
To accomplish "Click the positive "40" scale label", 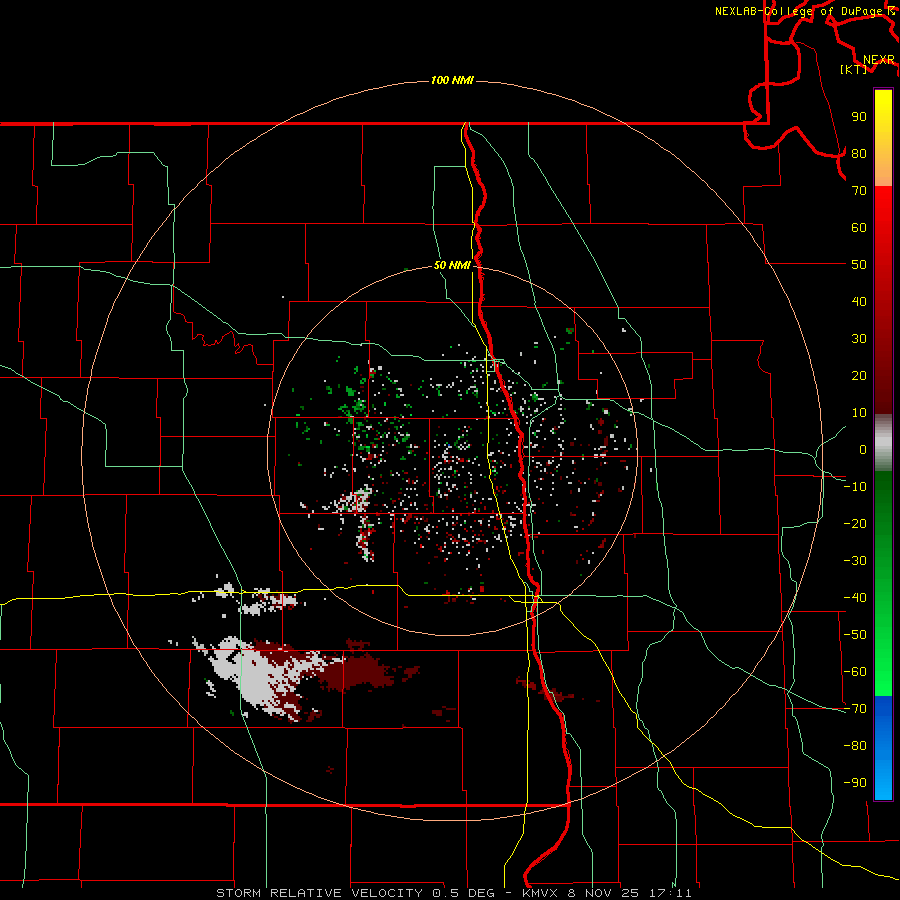I will click(x=859, y=301).
